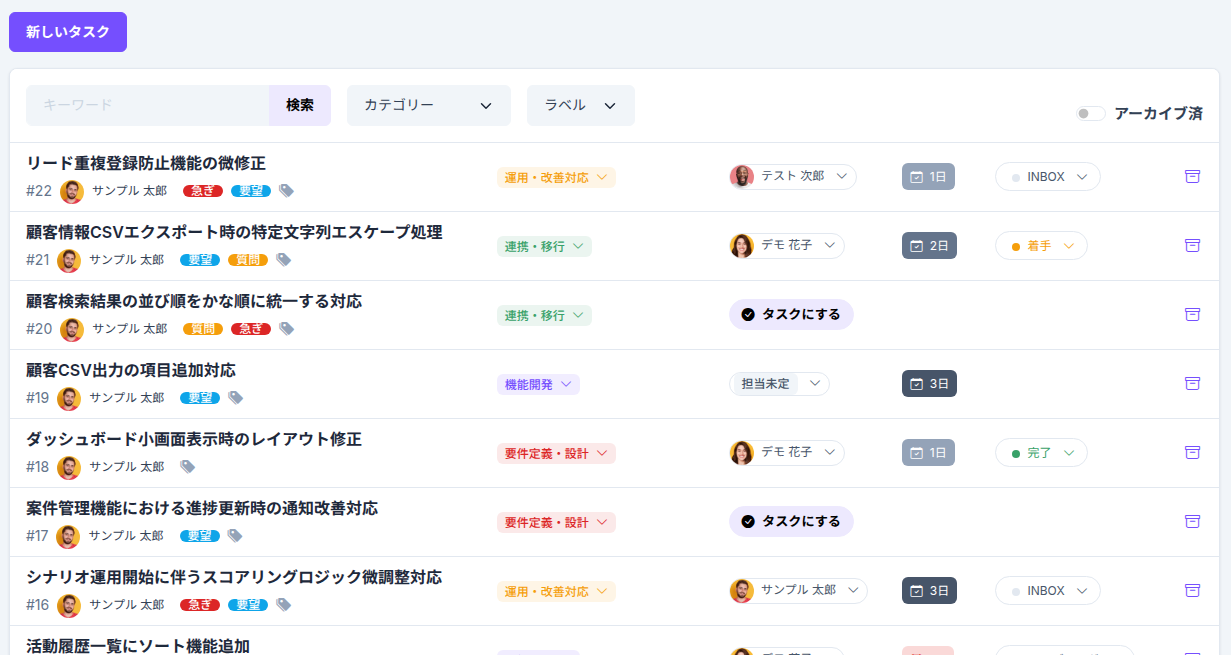The width and height of the screenshot is (1231, 655).
Task: Open the ラベル filter dropdown
Action: (581, 105)
